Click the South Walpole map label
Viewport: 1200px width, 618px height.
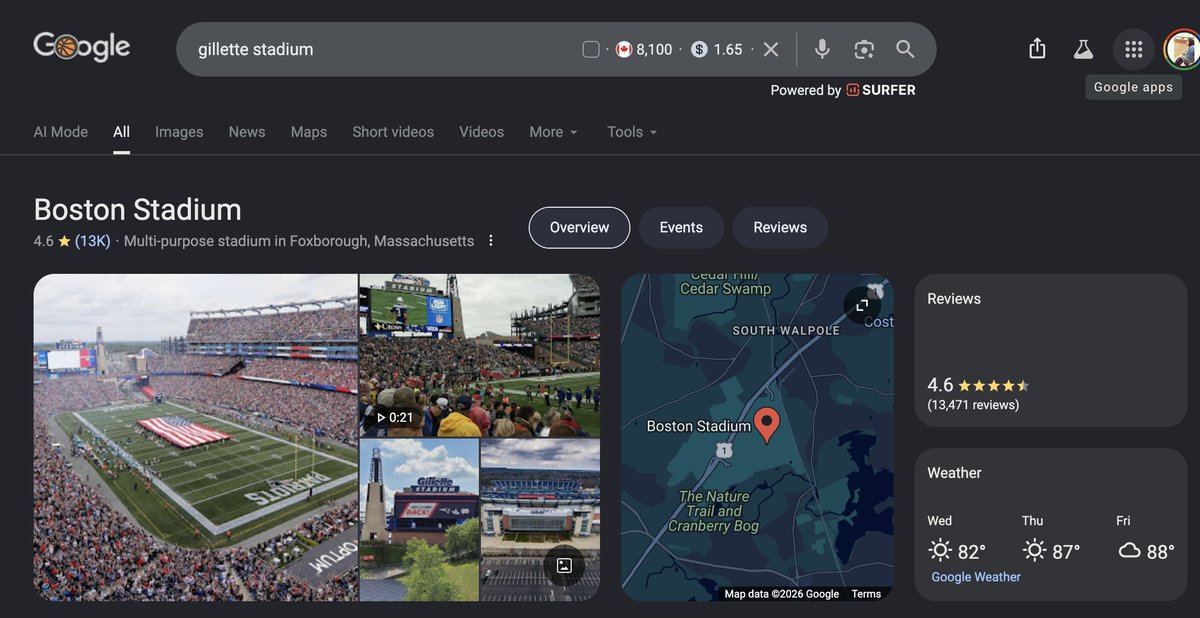click(x=786, y=330)
